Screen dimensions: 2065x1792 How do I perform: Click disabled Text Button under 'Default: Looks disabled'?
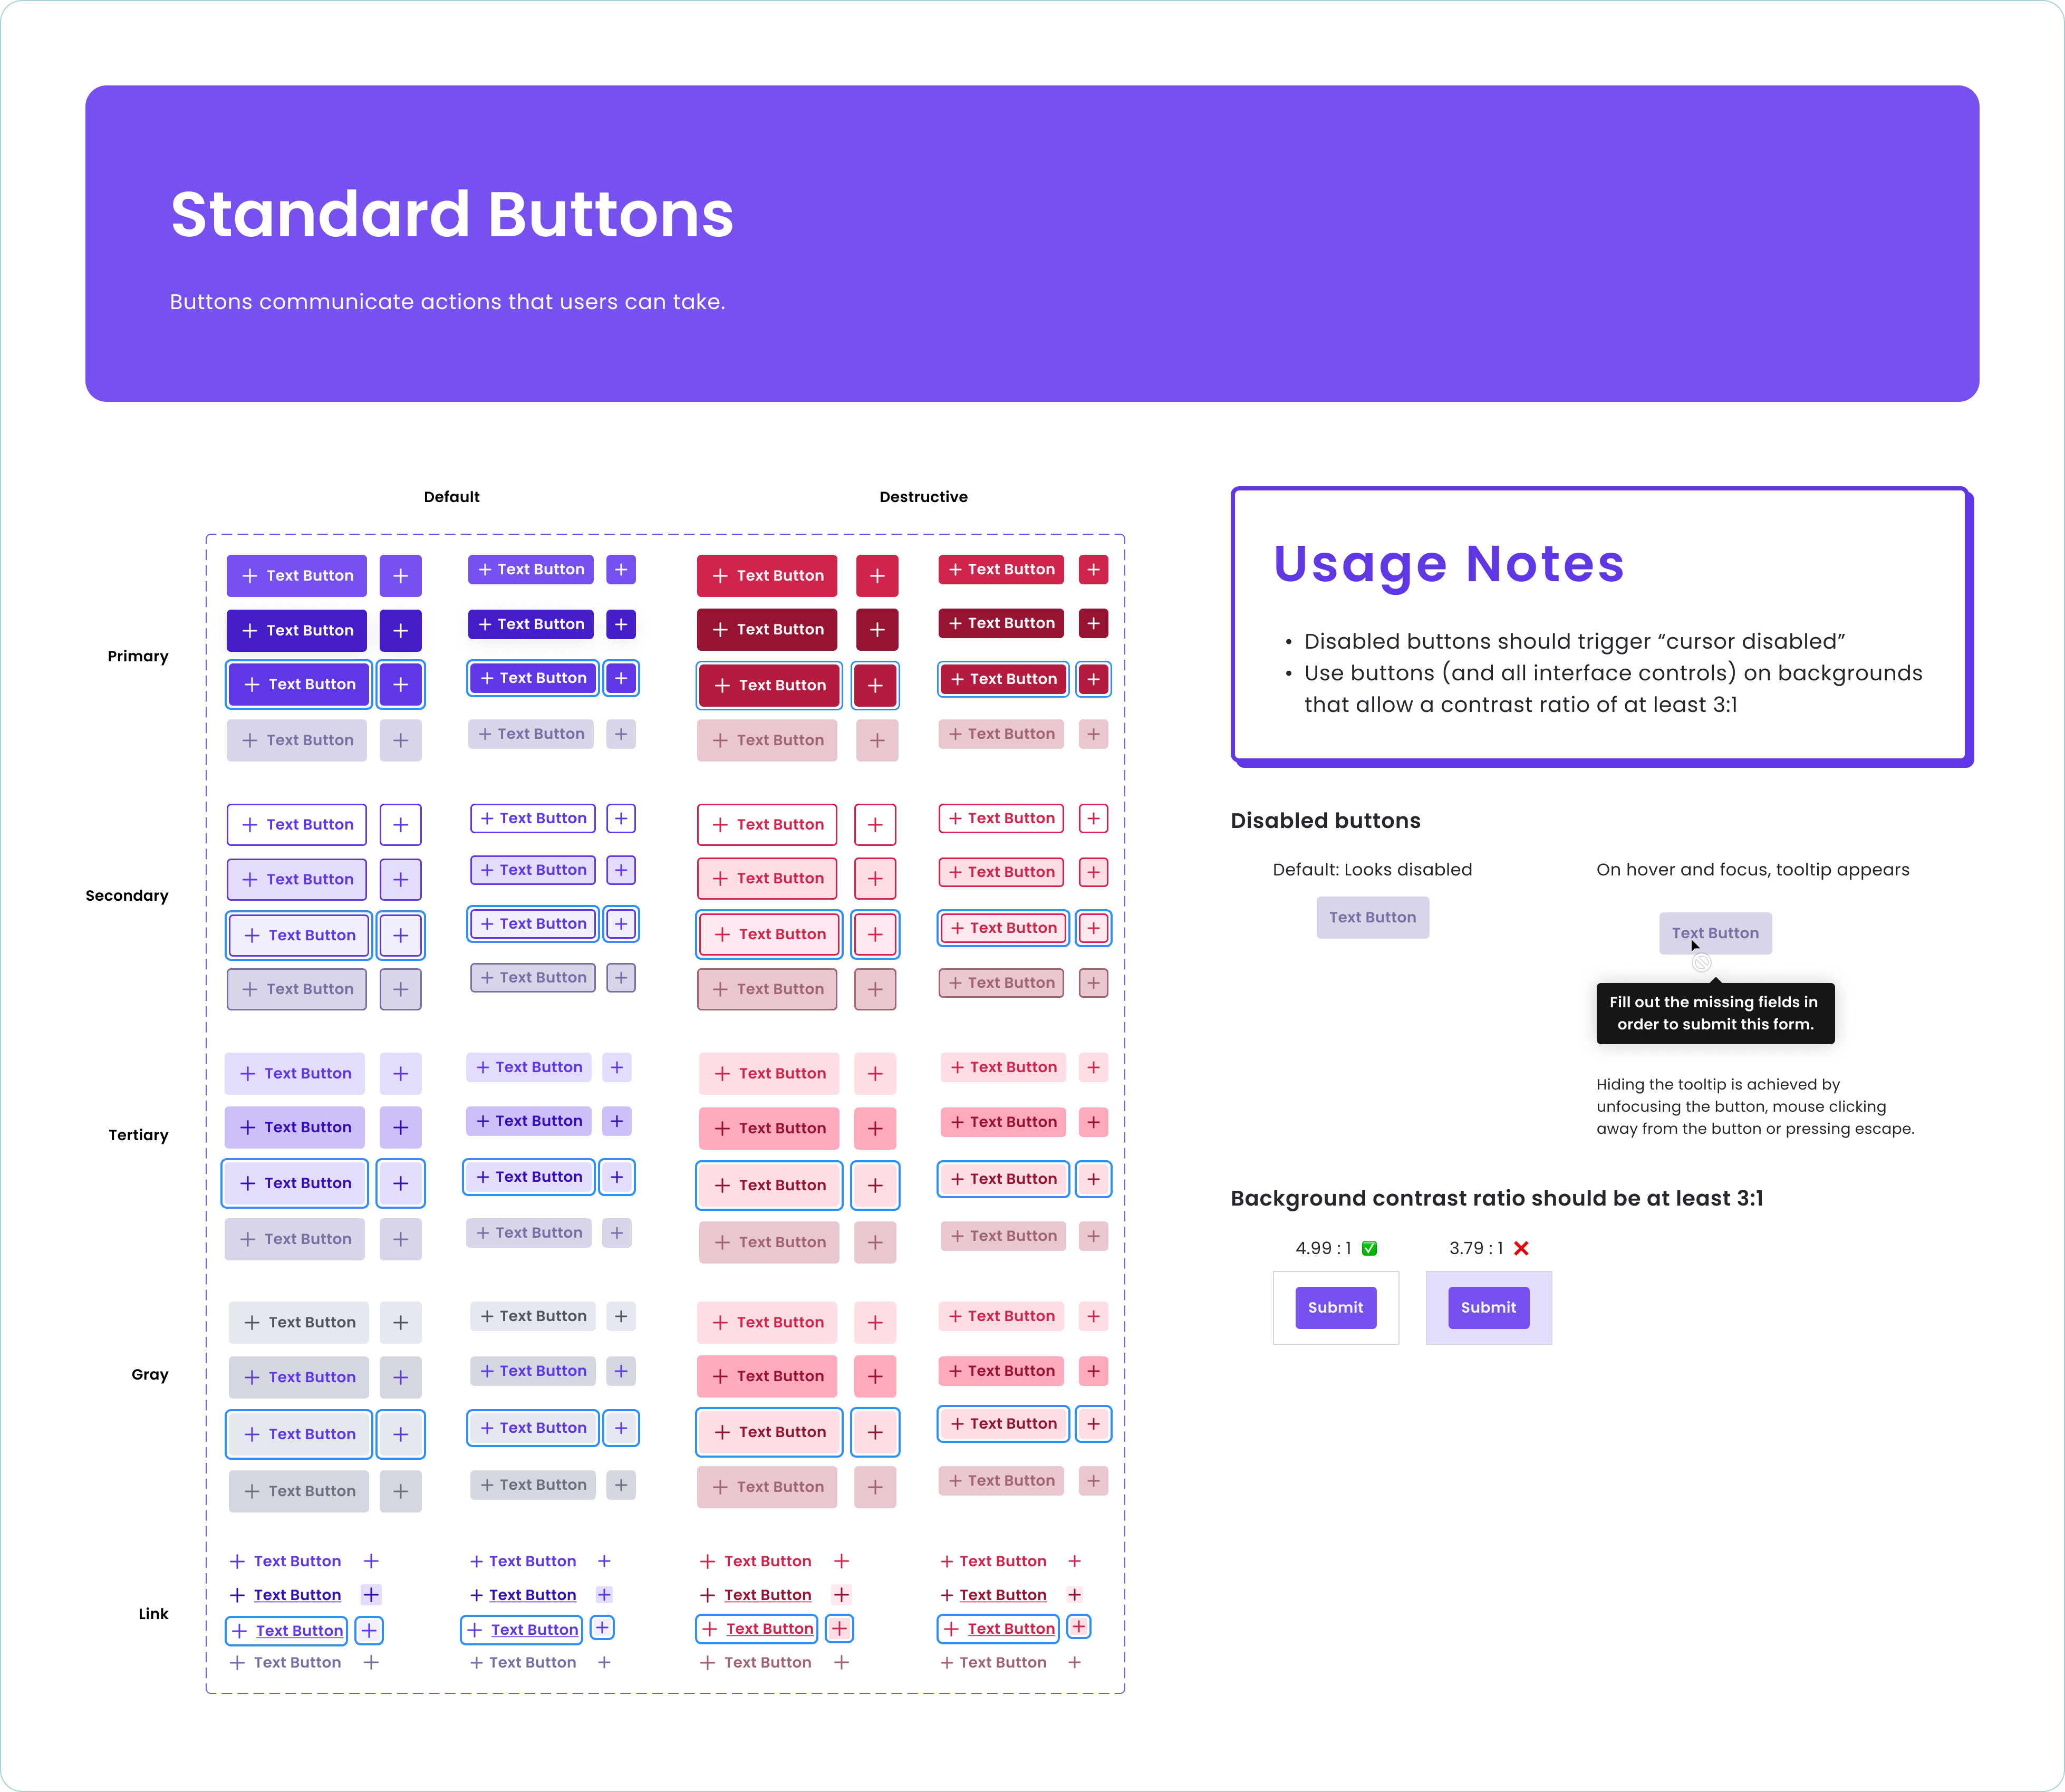(x=1372, y=917)
